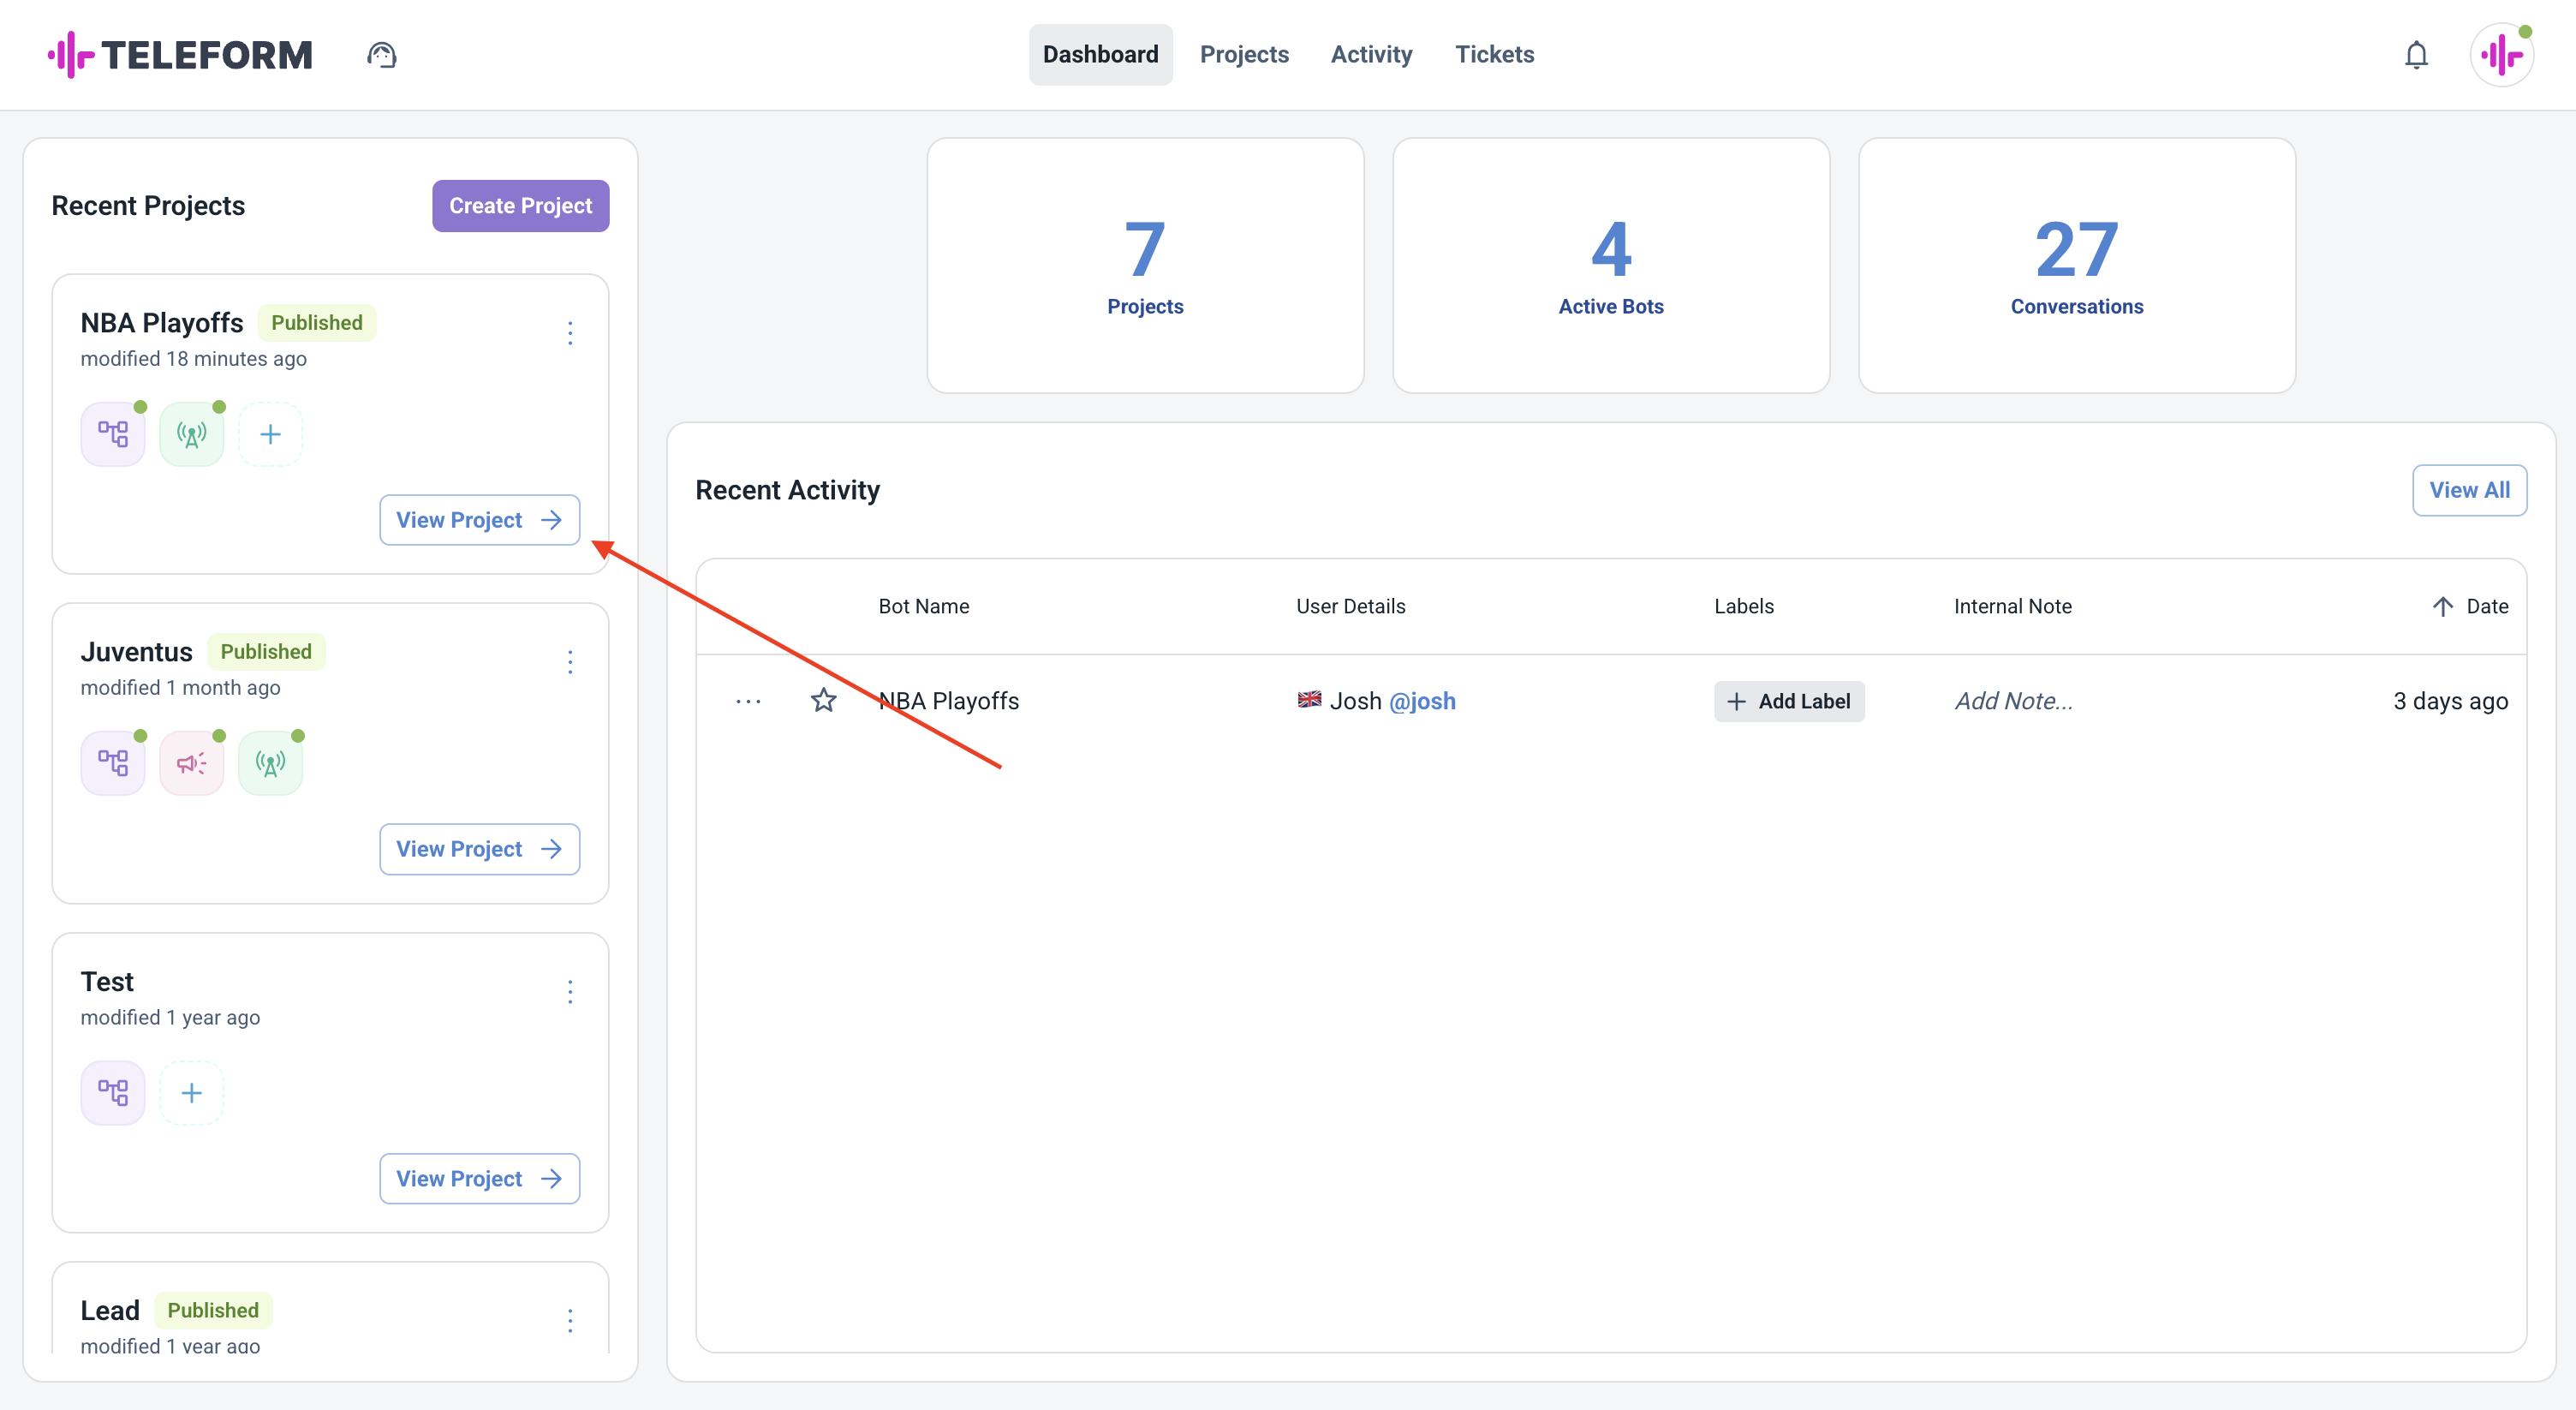
Task: Click Juventus Published badge
Action: point(266,652)
